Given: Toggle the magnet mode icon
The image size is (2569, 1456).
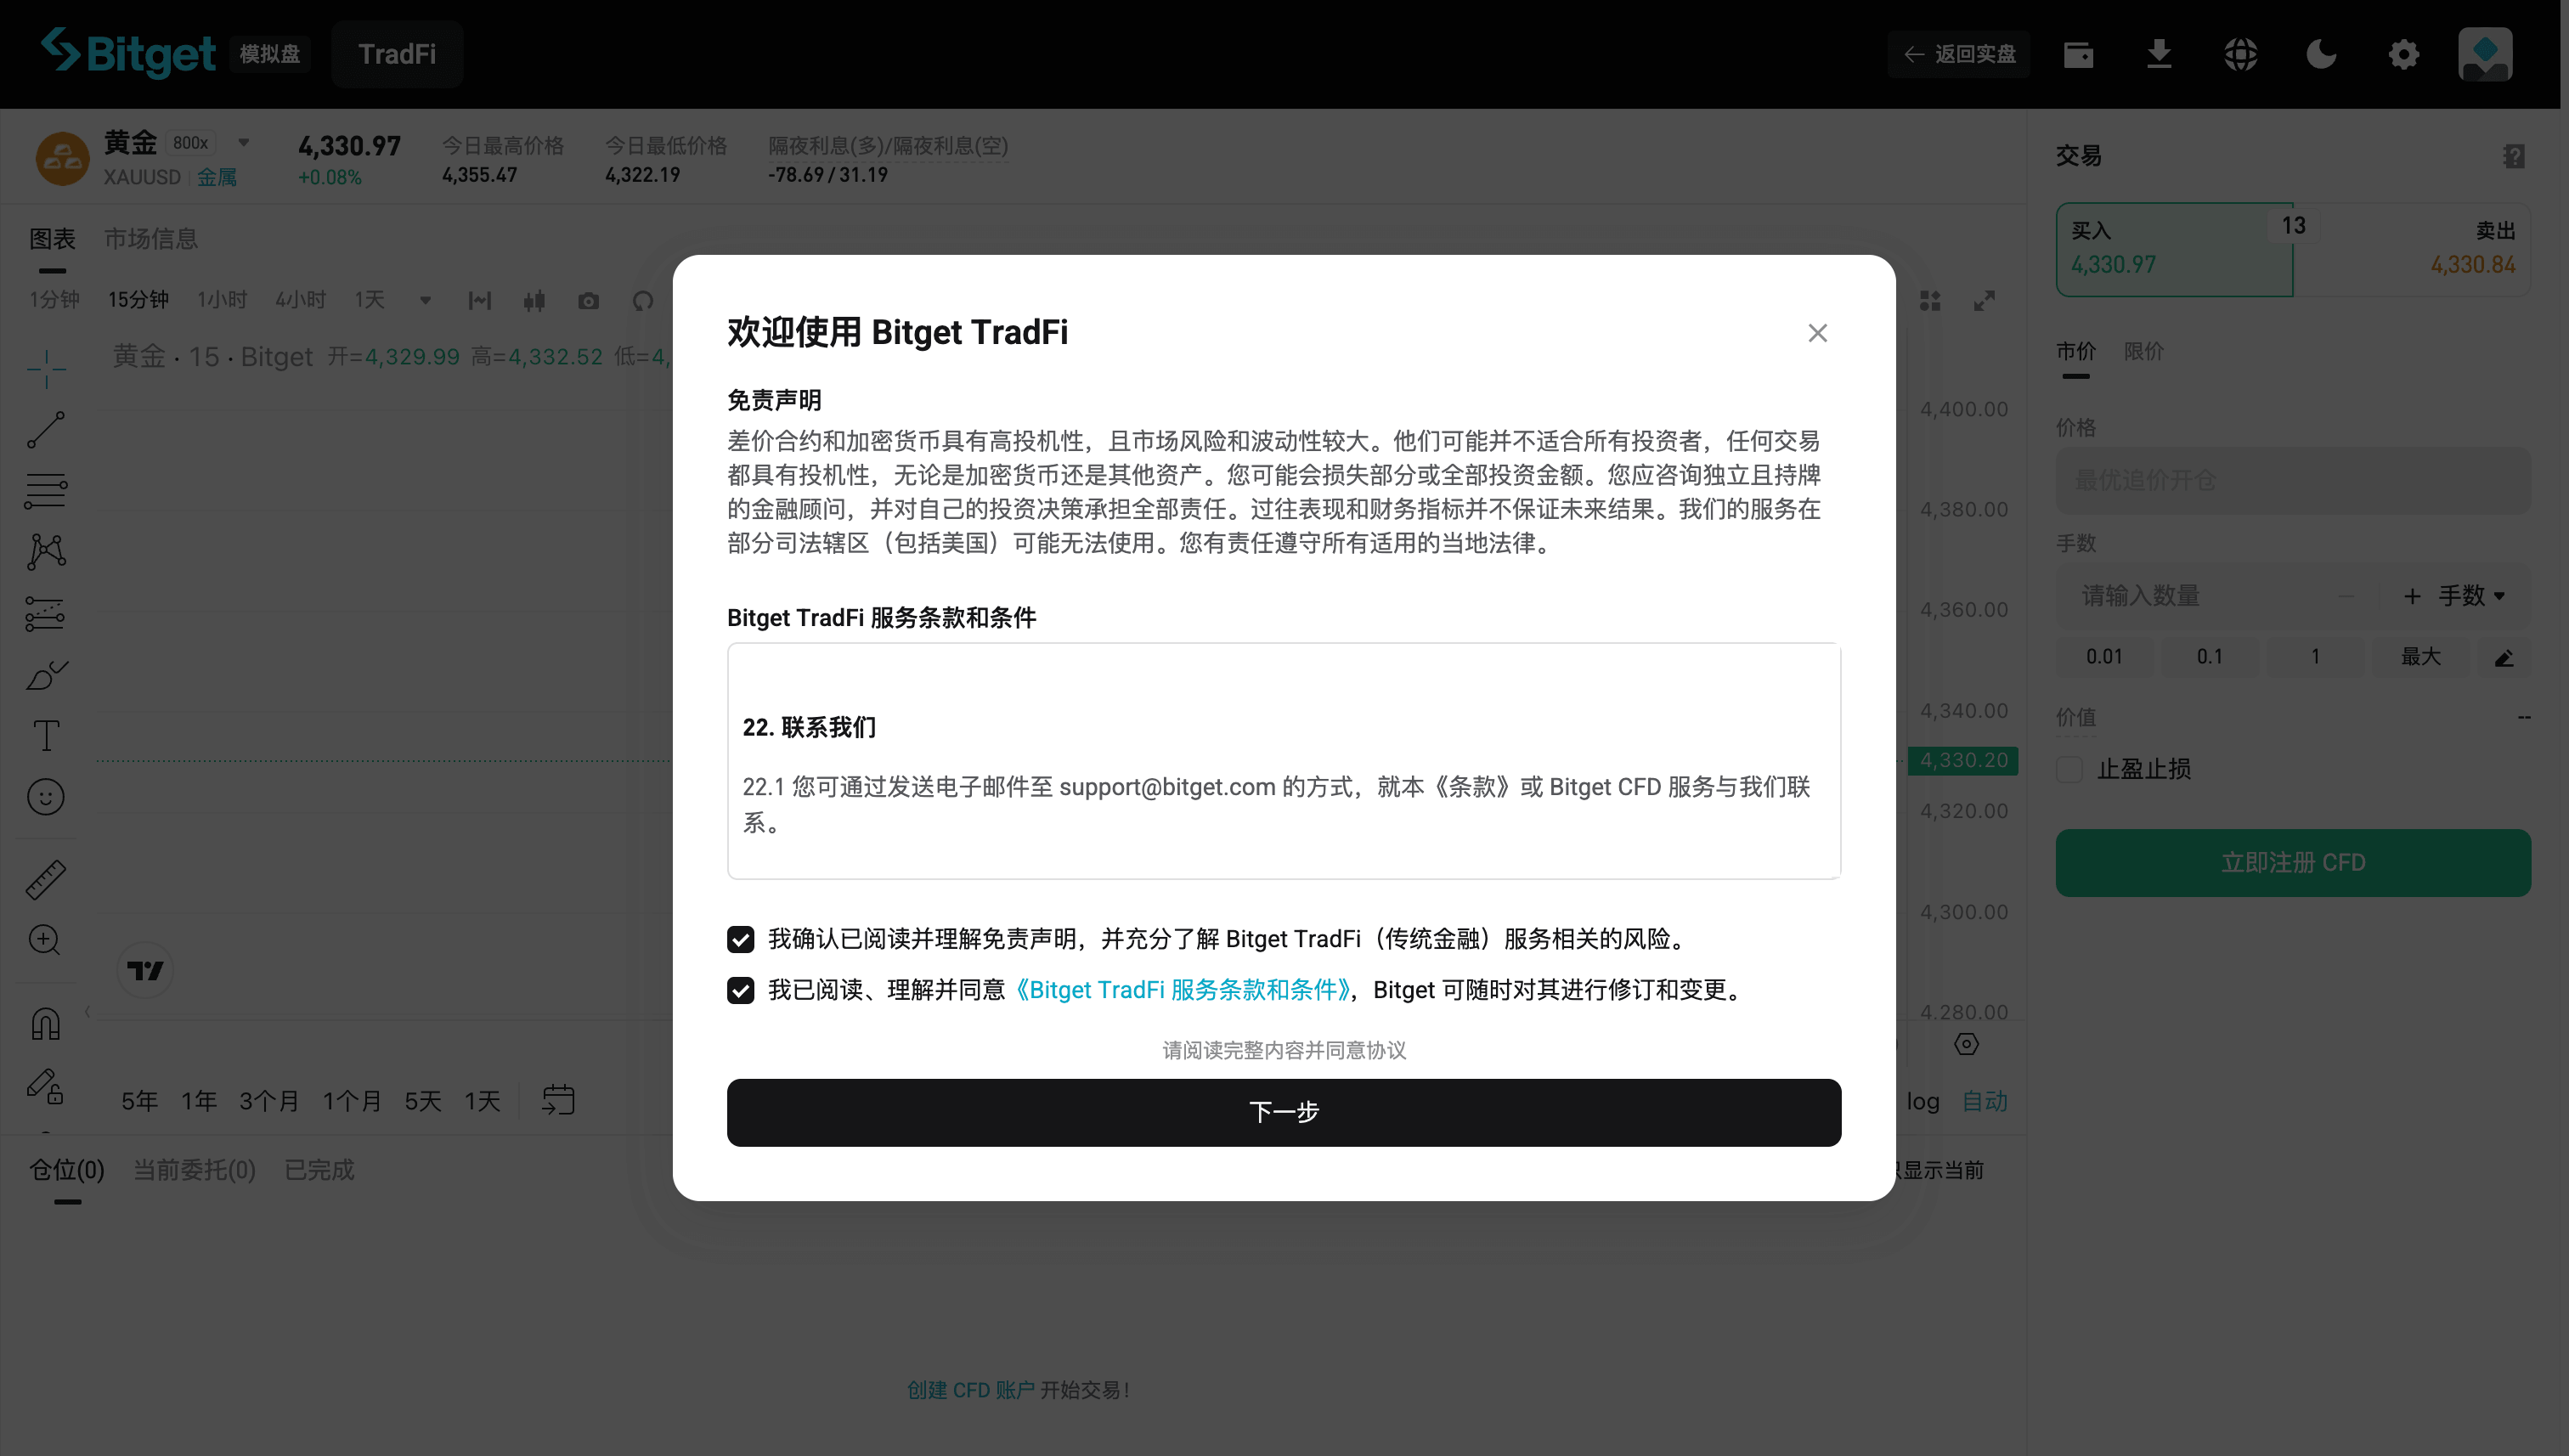Looking at the screenshot, I should click(x=46, y=1024).
